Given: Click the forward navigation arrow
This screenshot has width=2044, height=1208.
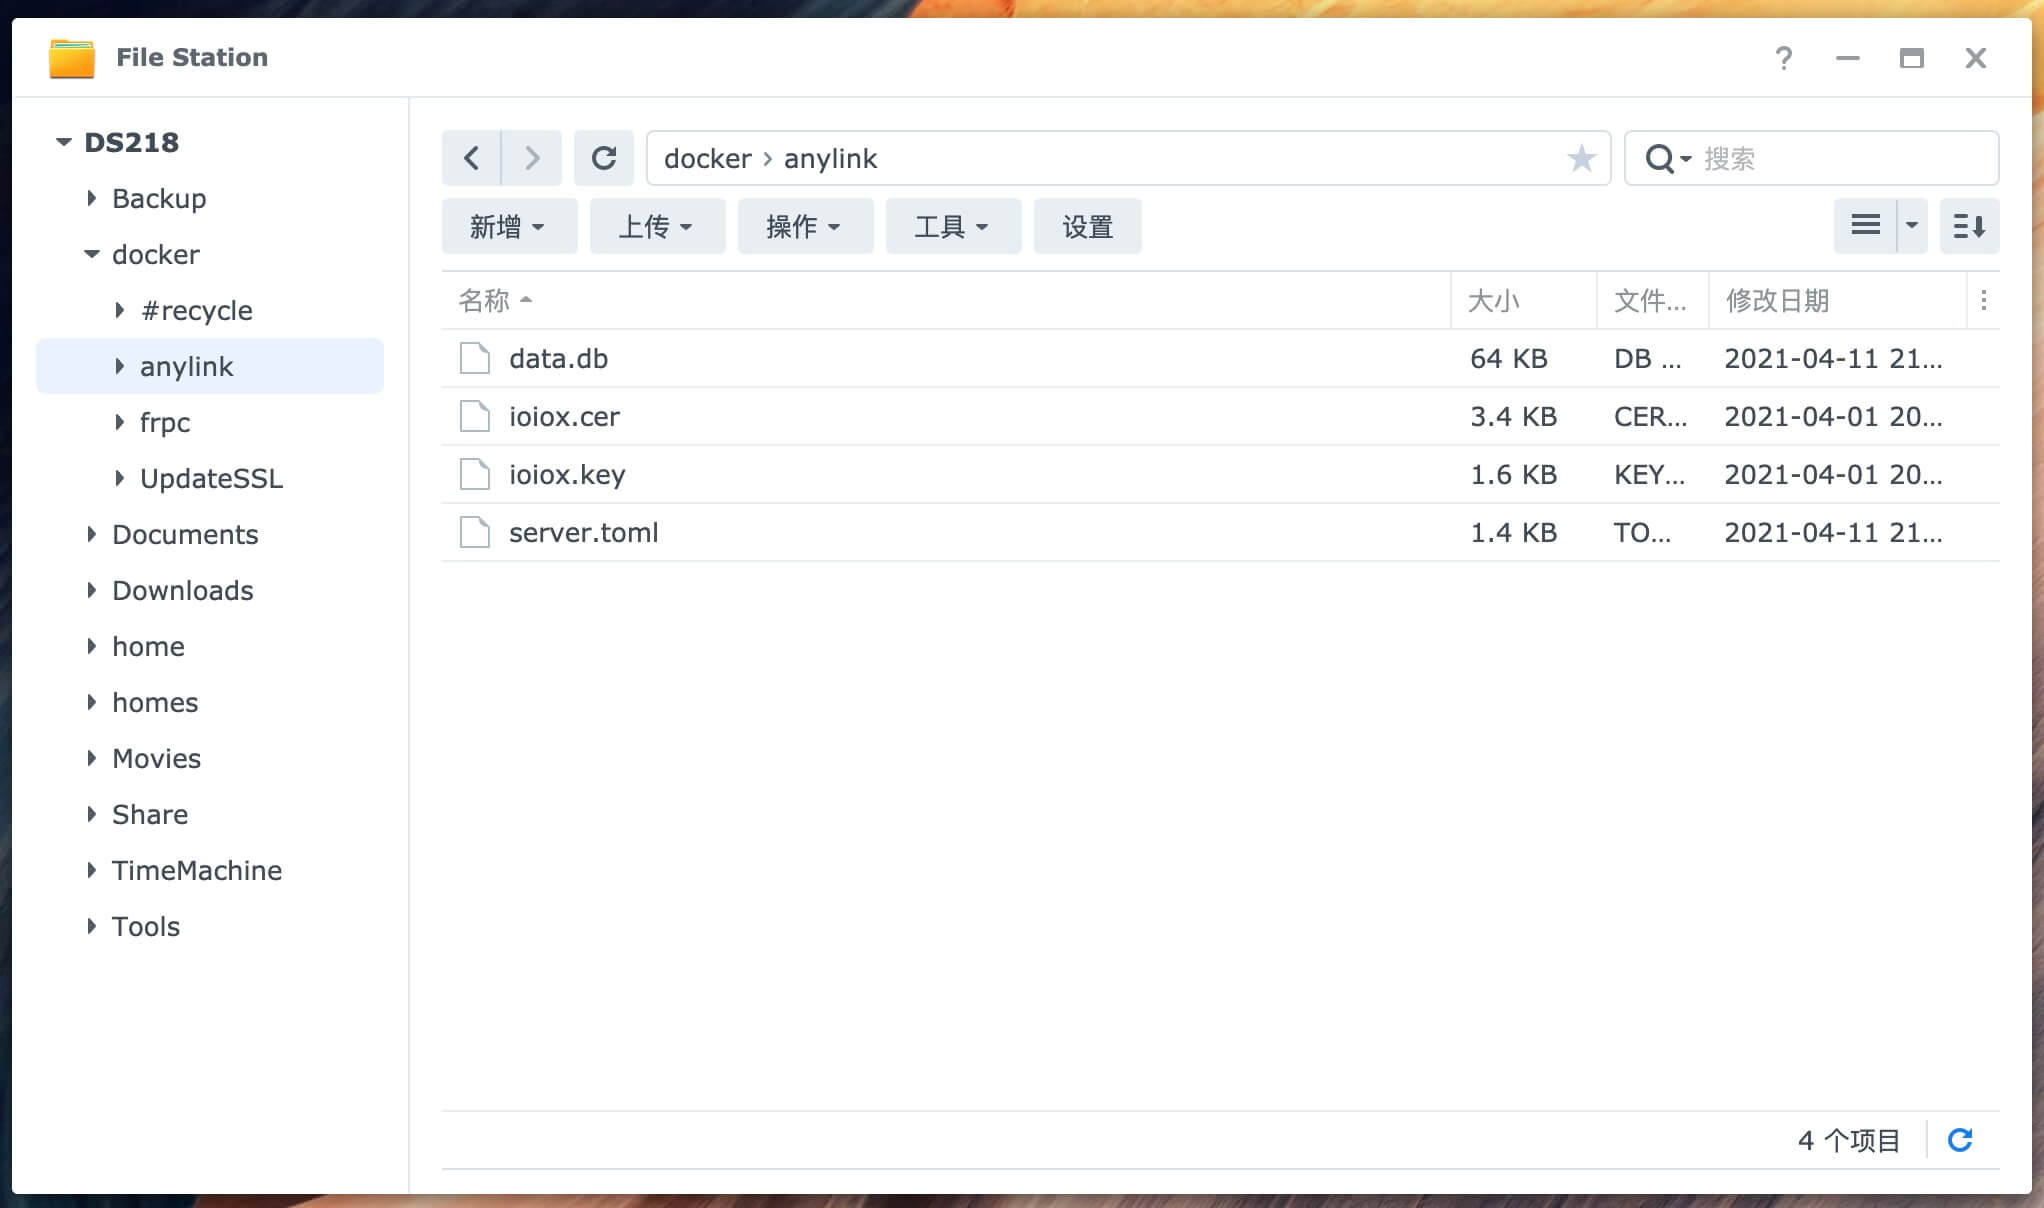Looking at the screenshot, I should point(532,158).
